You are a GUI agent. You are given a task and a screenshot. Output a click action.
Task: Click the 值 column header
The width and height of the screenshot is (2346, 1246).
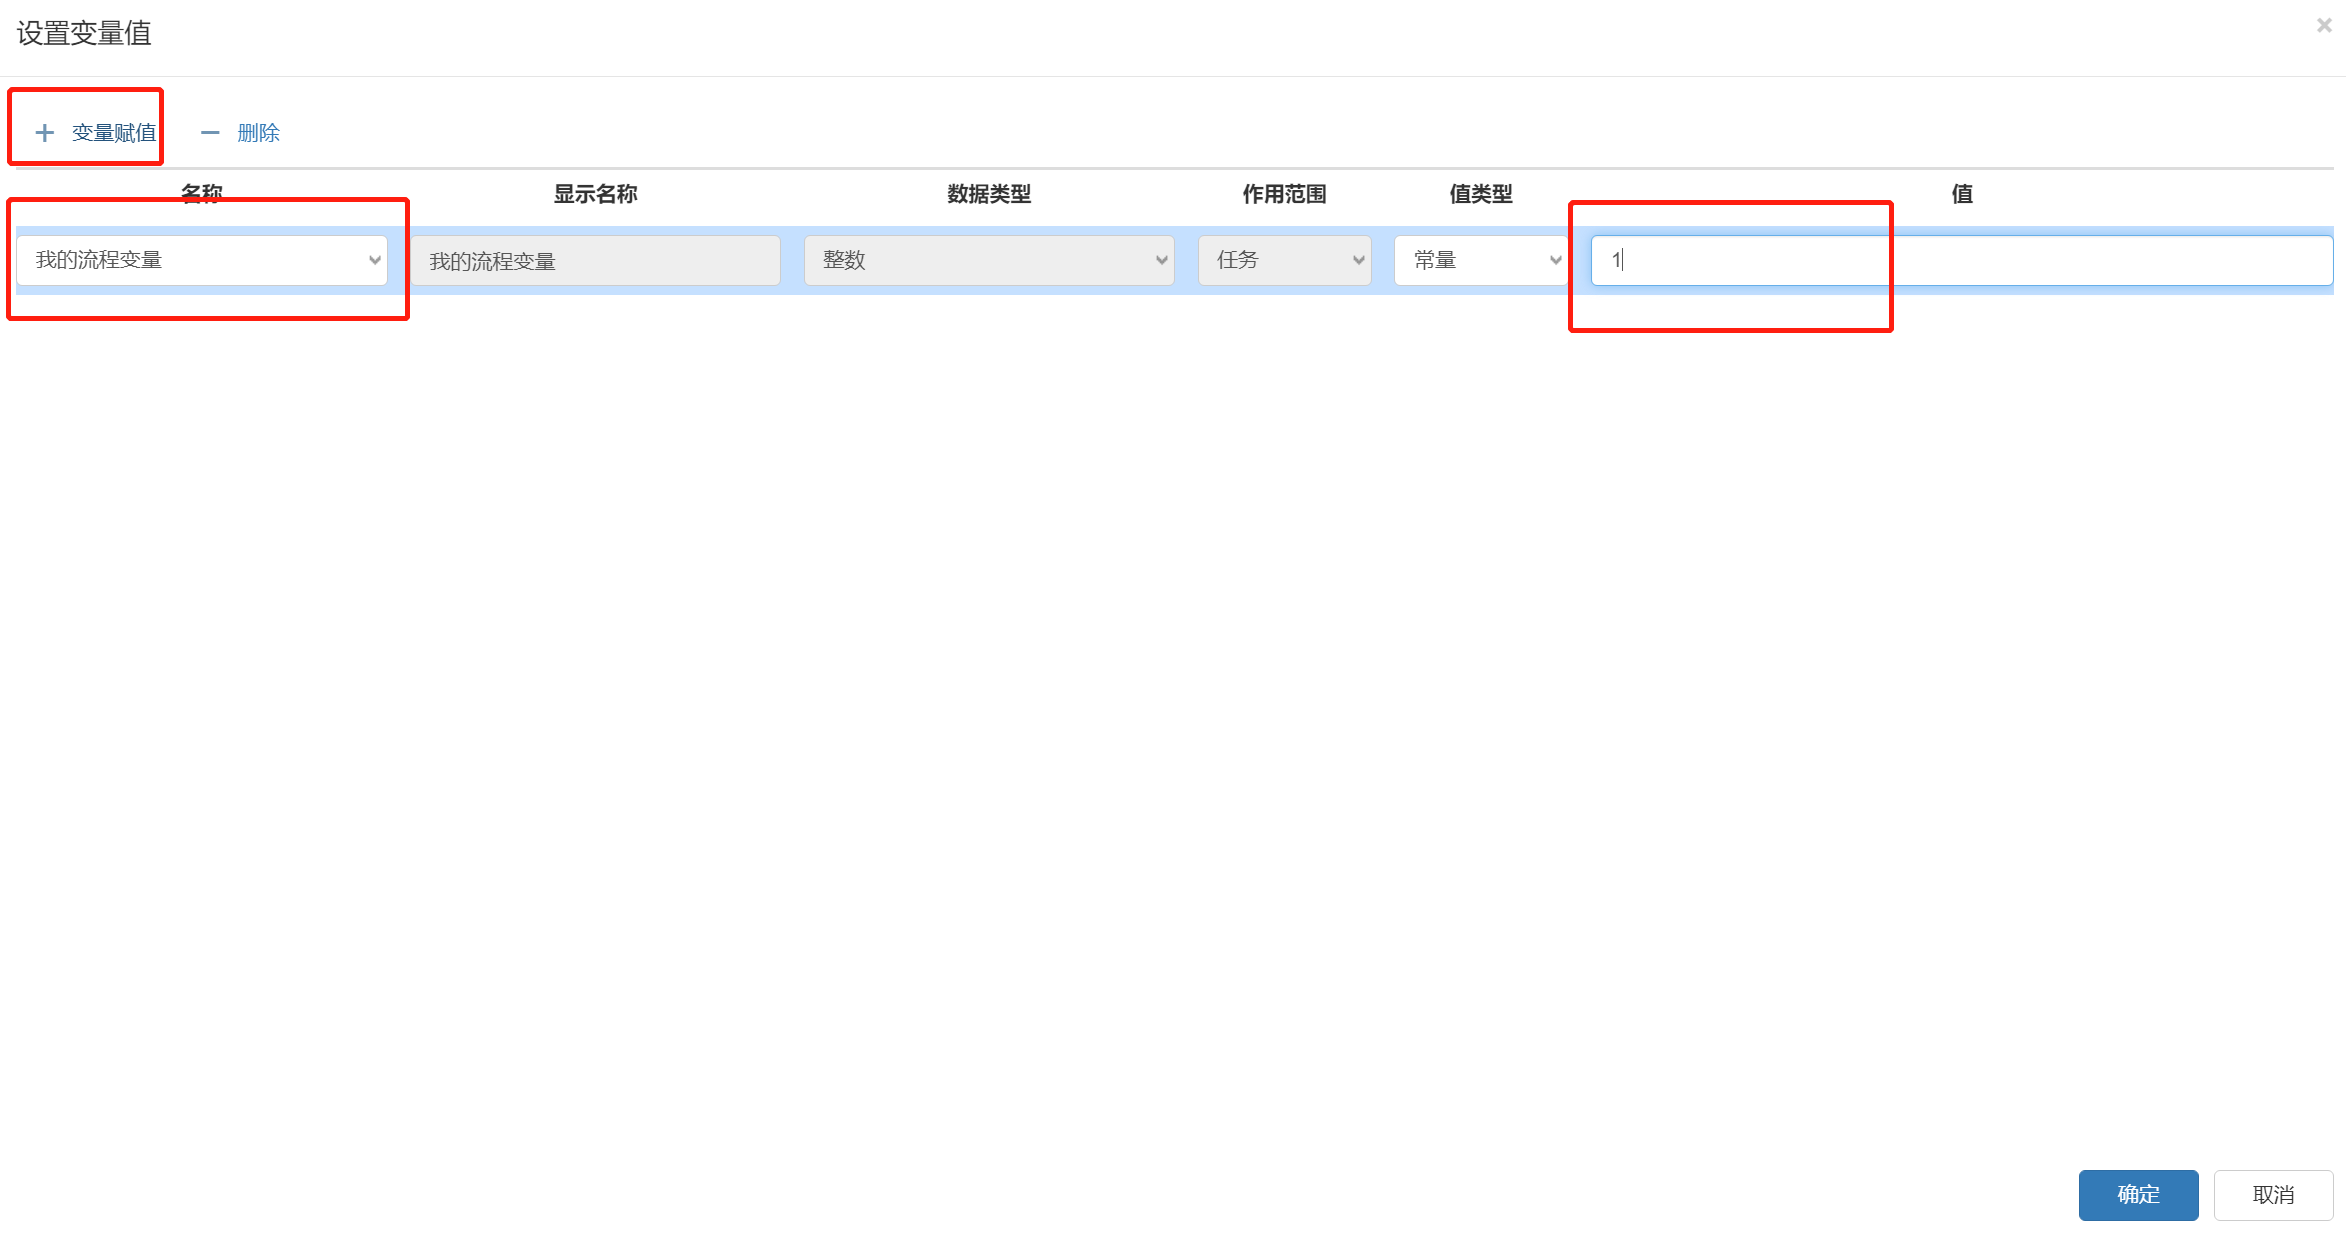coord(1961,194)
